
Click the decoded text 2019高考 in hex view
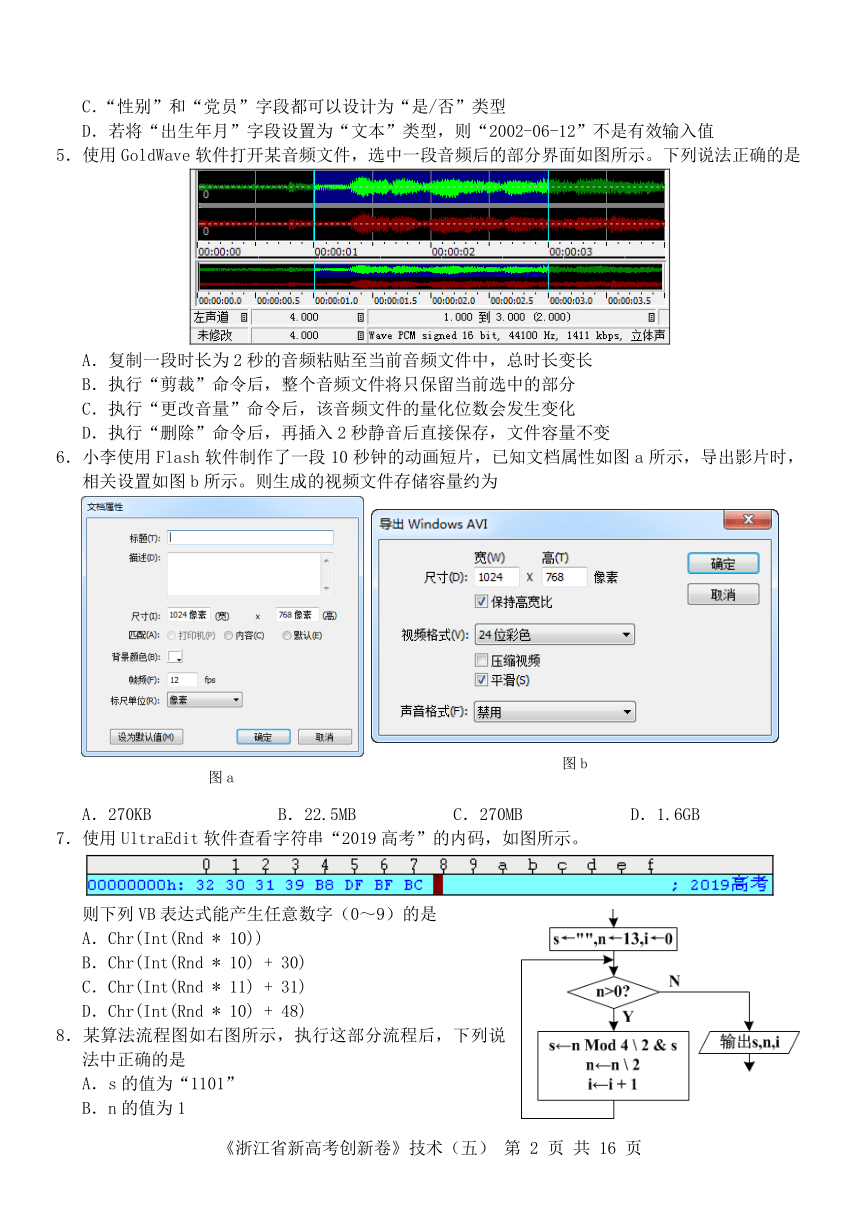(x=729, y=884)
